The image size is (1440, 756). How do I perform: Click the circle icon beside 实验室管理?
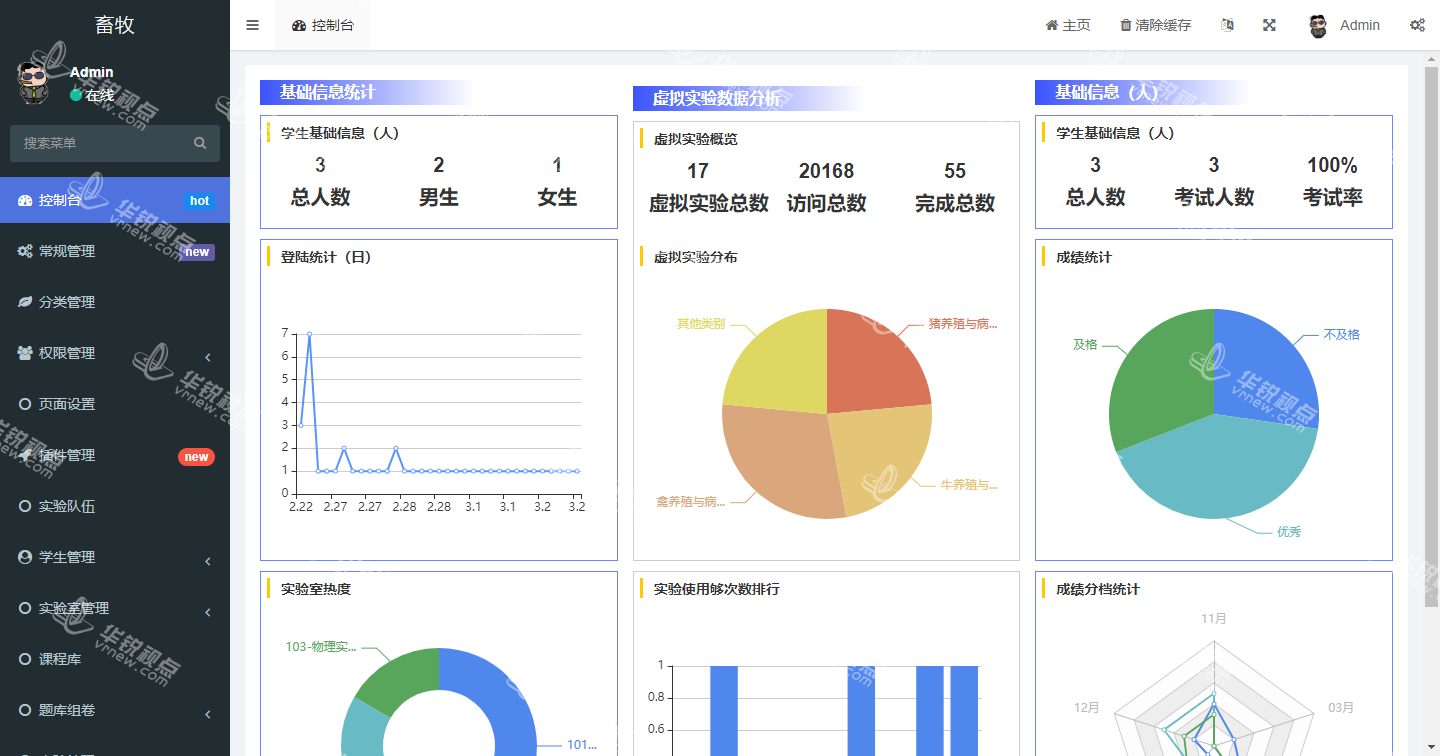25,608
